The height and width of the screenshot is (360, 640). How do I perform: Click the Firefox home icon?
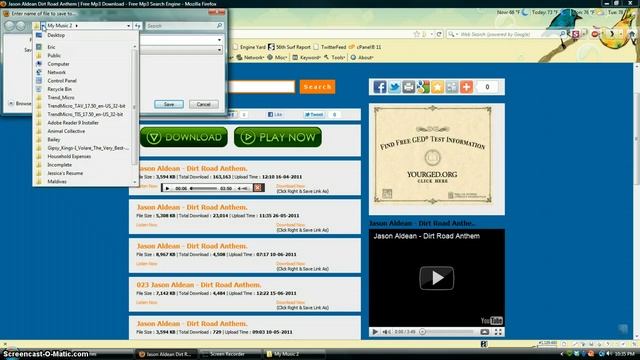click(632, 34)
